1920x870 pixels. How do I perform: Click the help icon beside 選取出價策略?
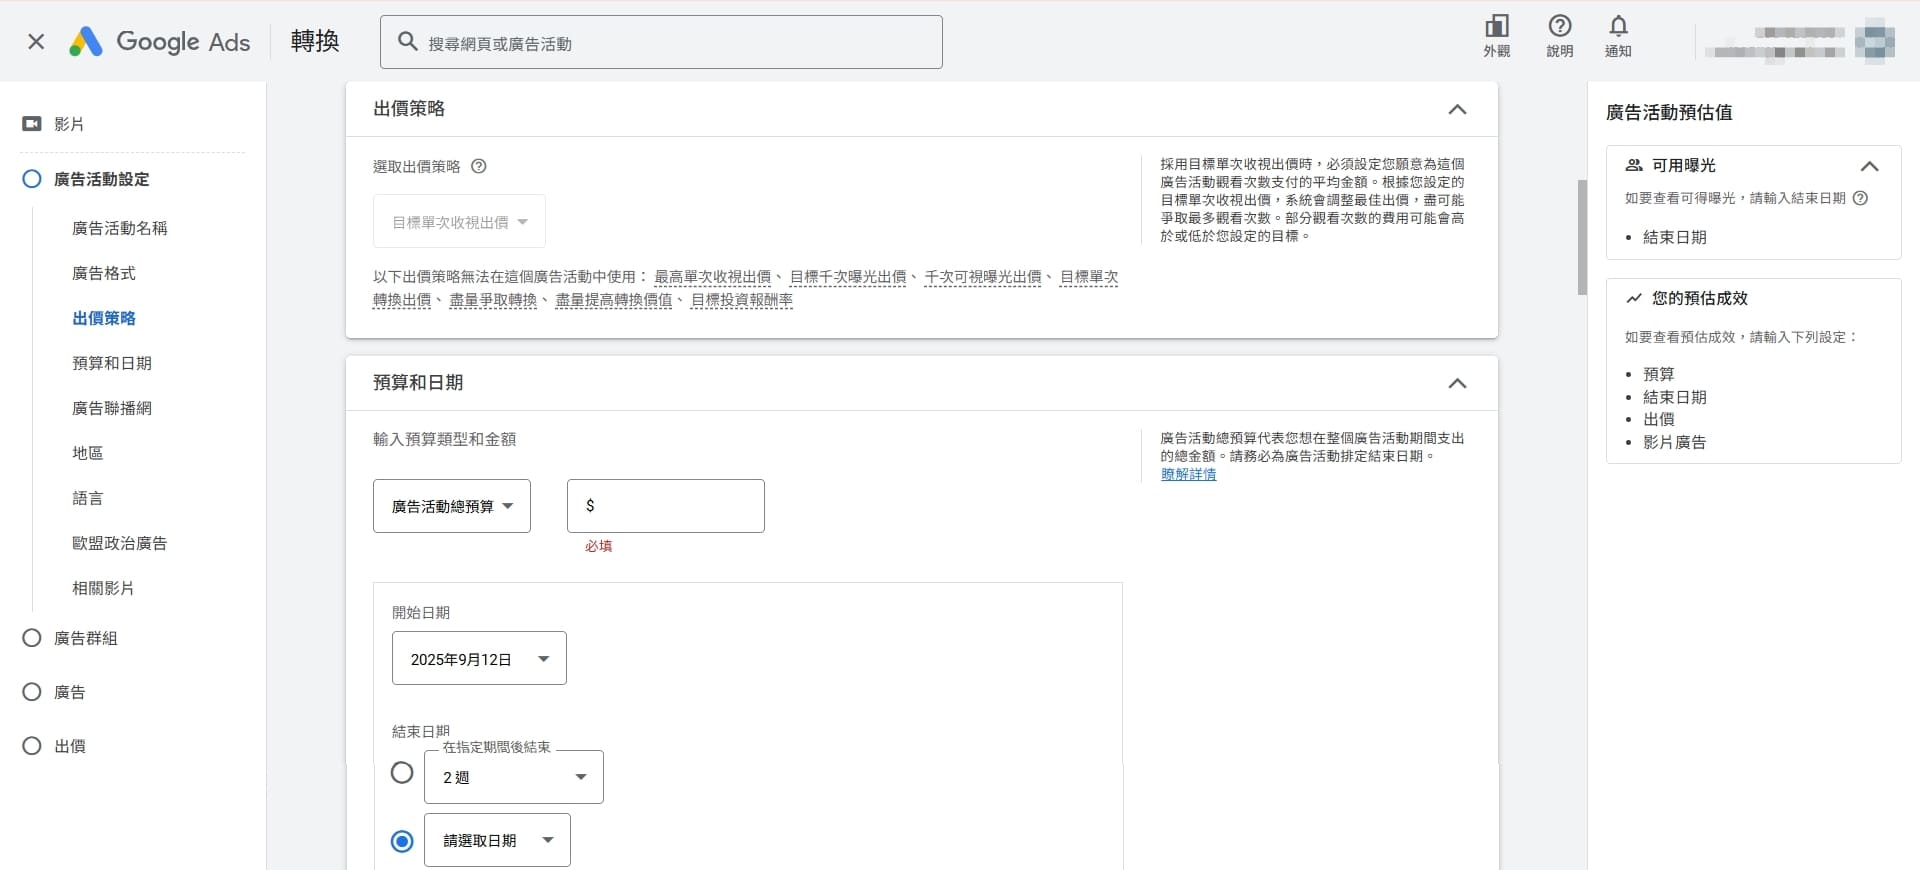click(479, 167)
